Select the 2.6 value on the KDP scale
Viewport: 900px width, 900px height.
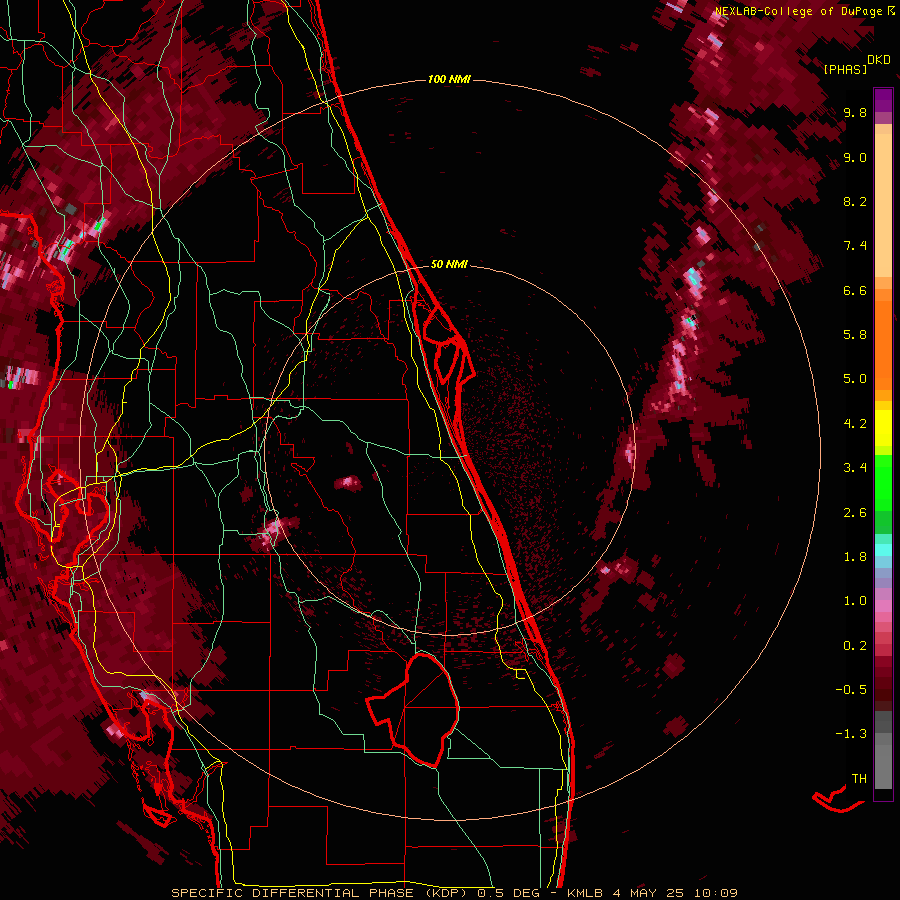pos(855,513)
